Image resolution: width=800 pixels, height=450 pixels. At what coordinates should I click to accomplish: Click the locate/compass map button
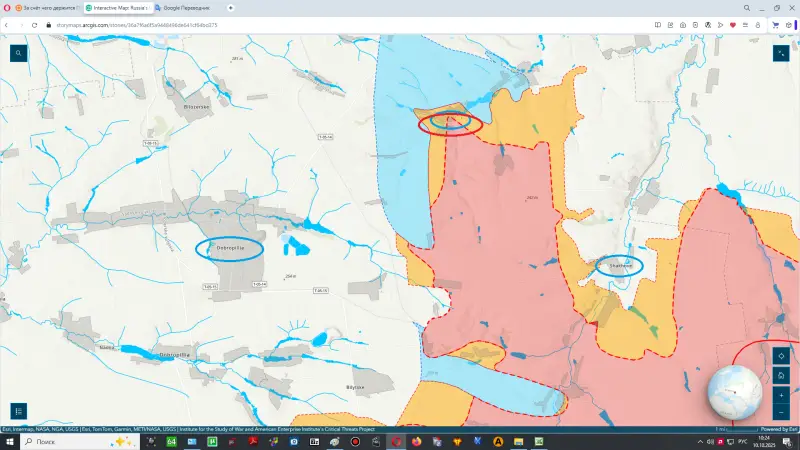[x=780, y=355]
